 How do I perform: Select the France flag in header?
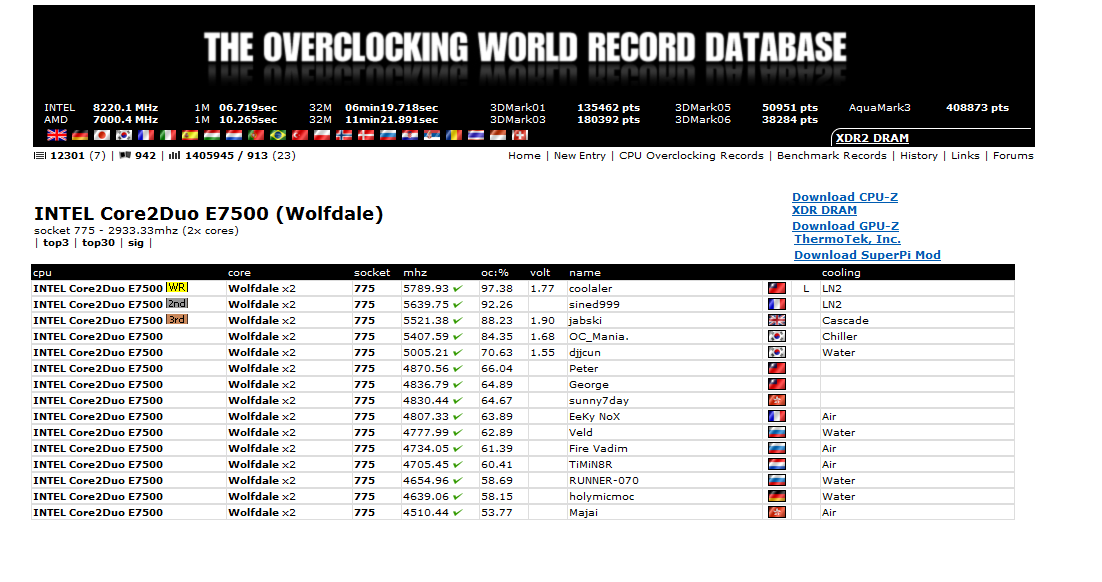(146, 135)
